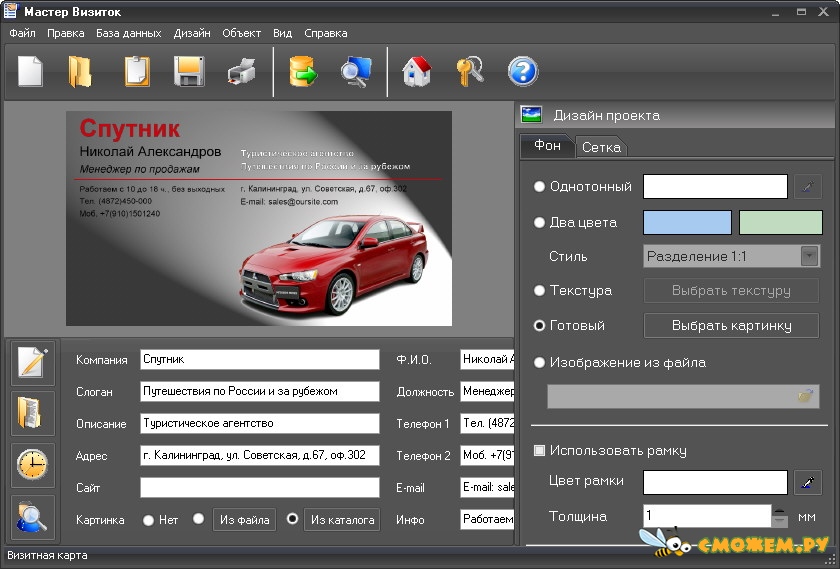Select the Однотонный background radio option
The height and width of the screenshot is (569, 840).
point(539,186)
